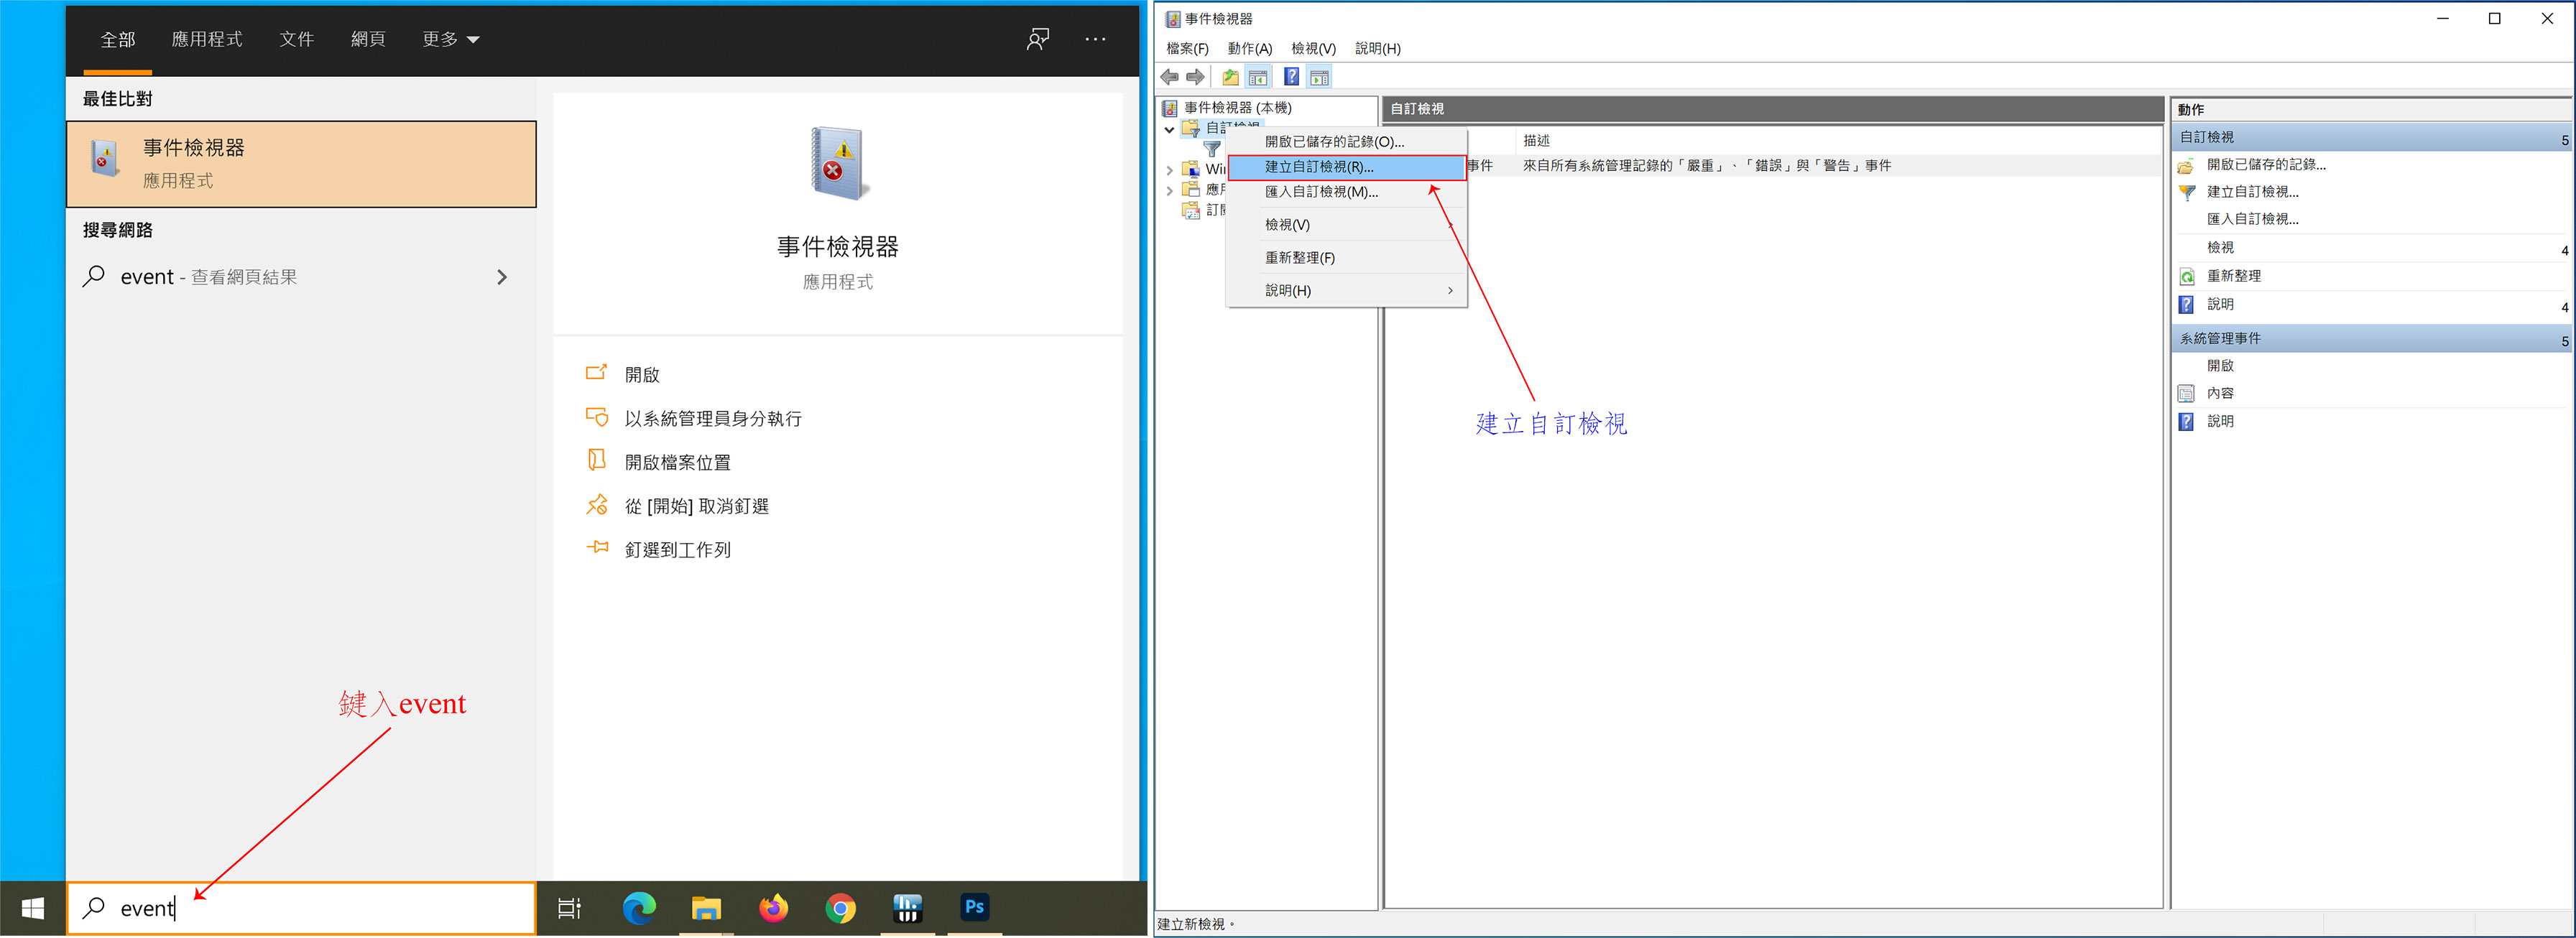Select the funnel filter item under 自訂檢視
Screen dimensions: 2576x938
(x=1212, y=149)
